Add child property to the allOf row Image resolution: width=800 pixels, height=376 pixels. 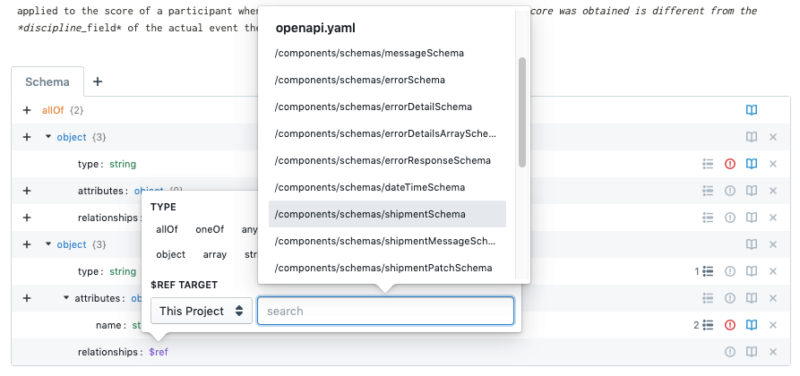(x=27, y=110)
